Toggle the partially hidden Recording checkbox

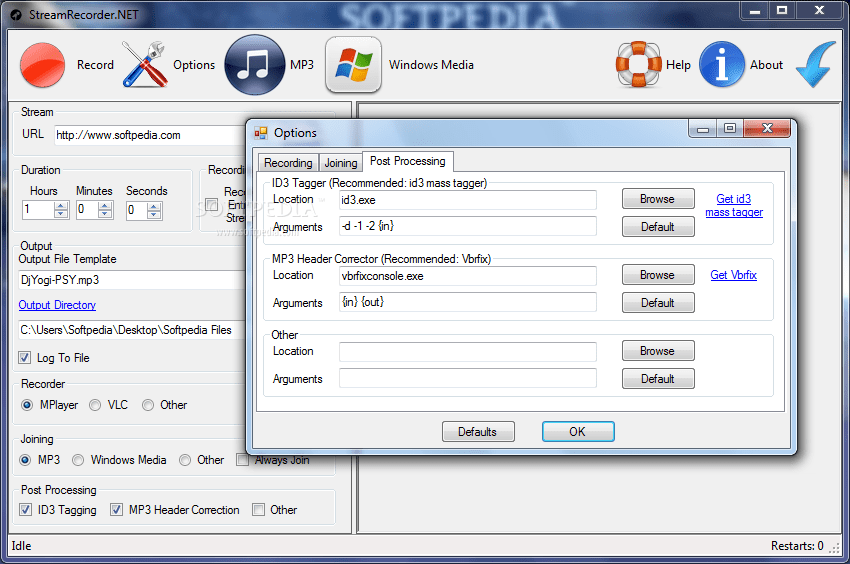tap(211, 204)
